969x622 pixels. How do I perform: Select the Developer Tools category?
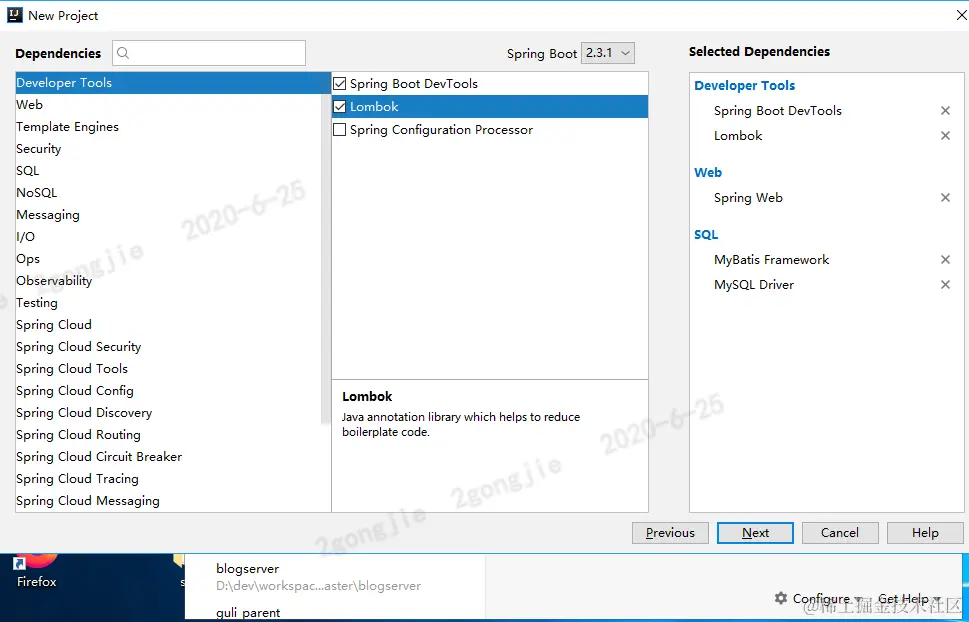(x=173, y=83)
